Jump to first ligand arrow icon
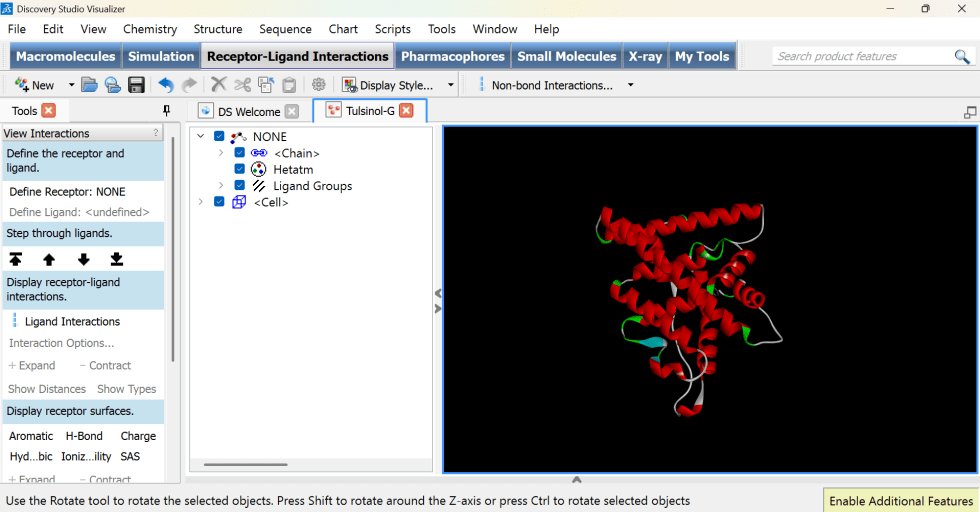Image resolution: width=980 pixels, height=512 pixels. point(16,259)
